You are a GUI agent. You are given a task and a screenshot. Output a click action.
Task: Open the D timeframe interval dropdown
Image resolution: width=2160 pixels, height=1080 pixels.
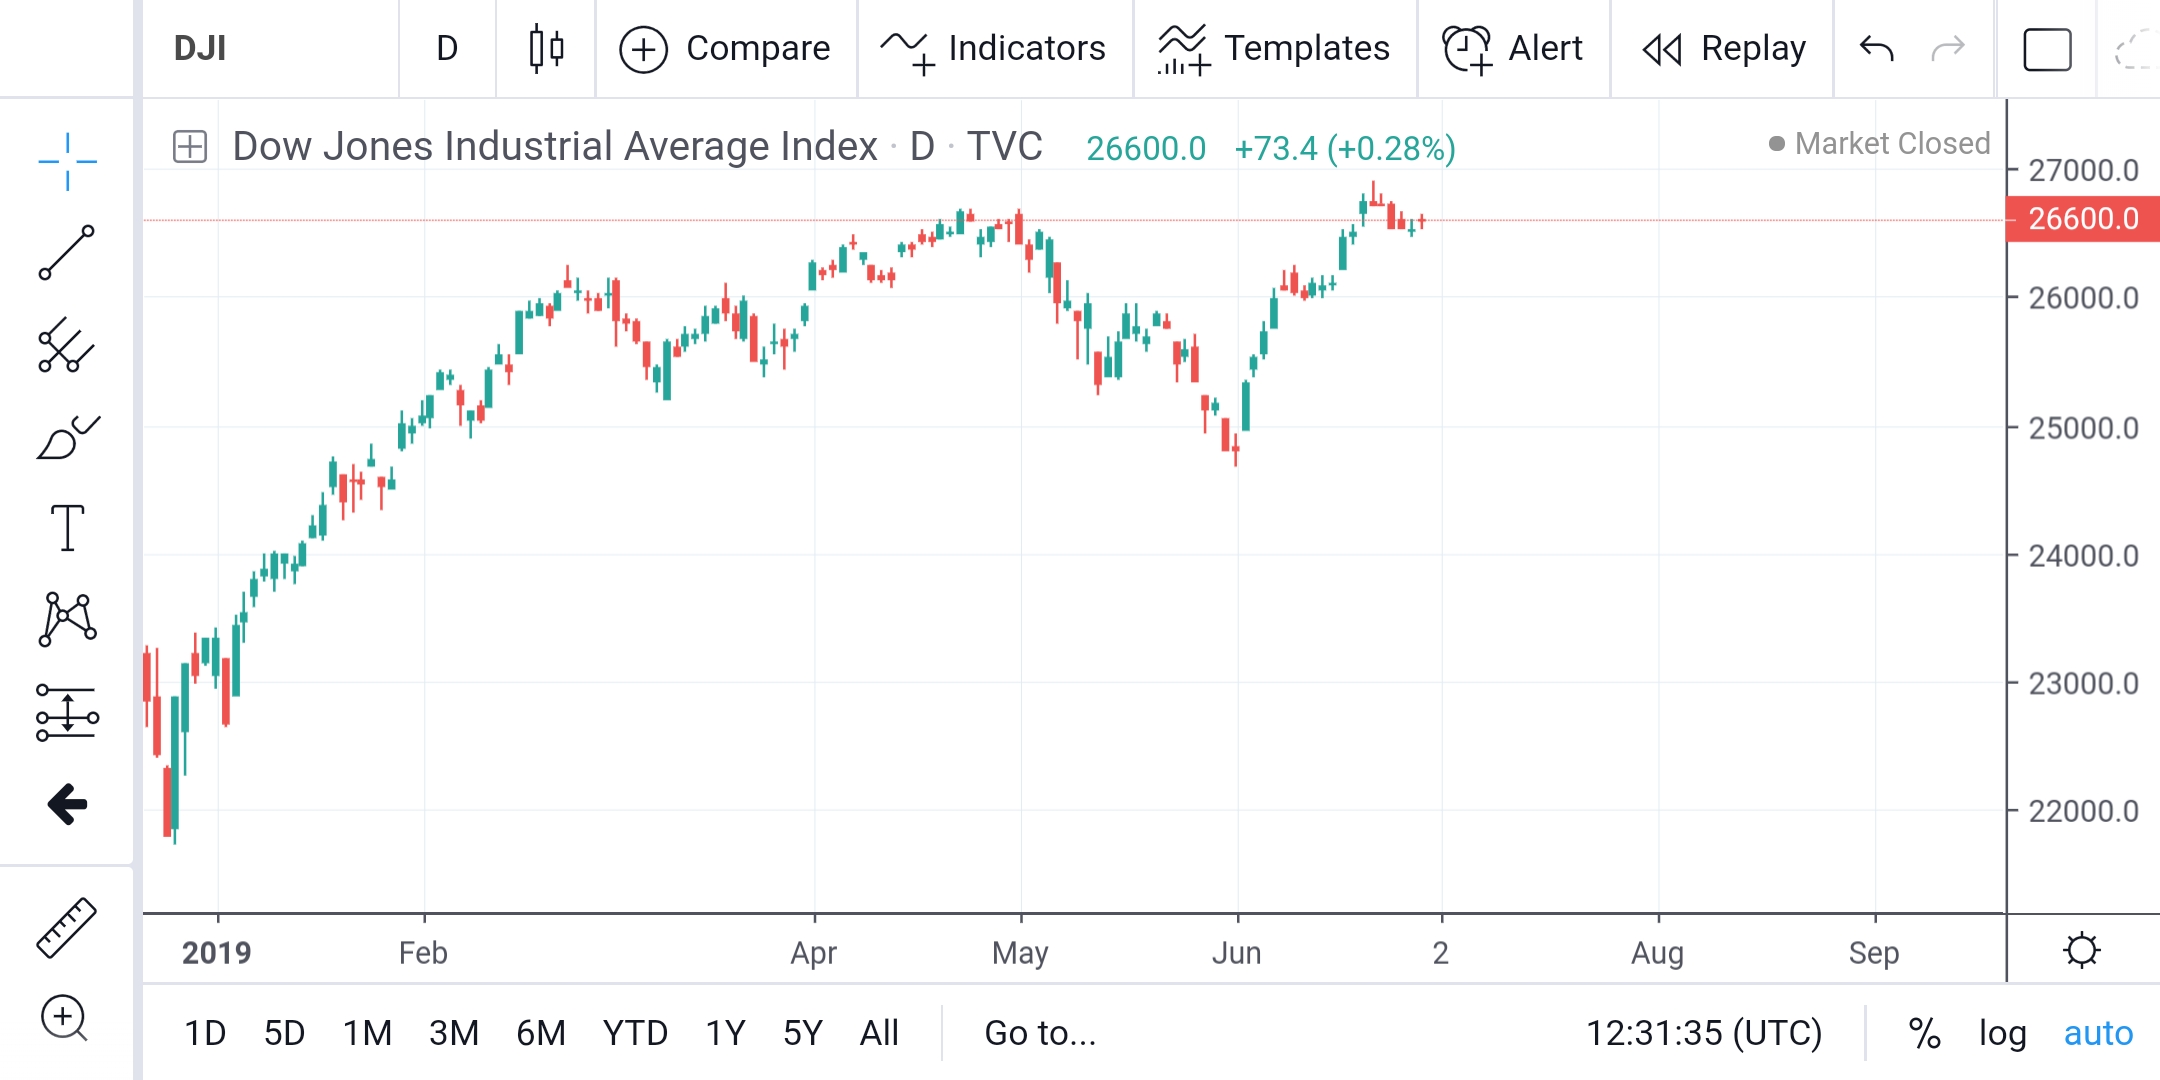[447, 48]
